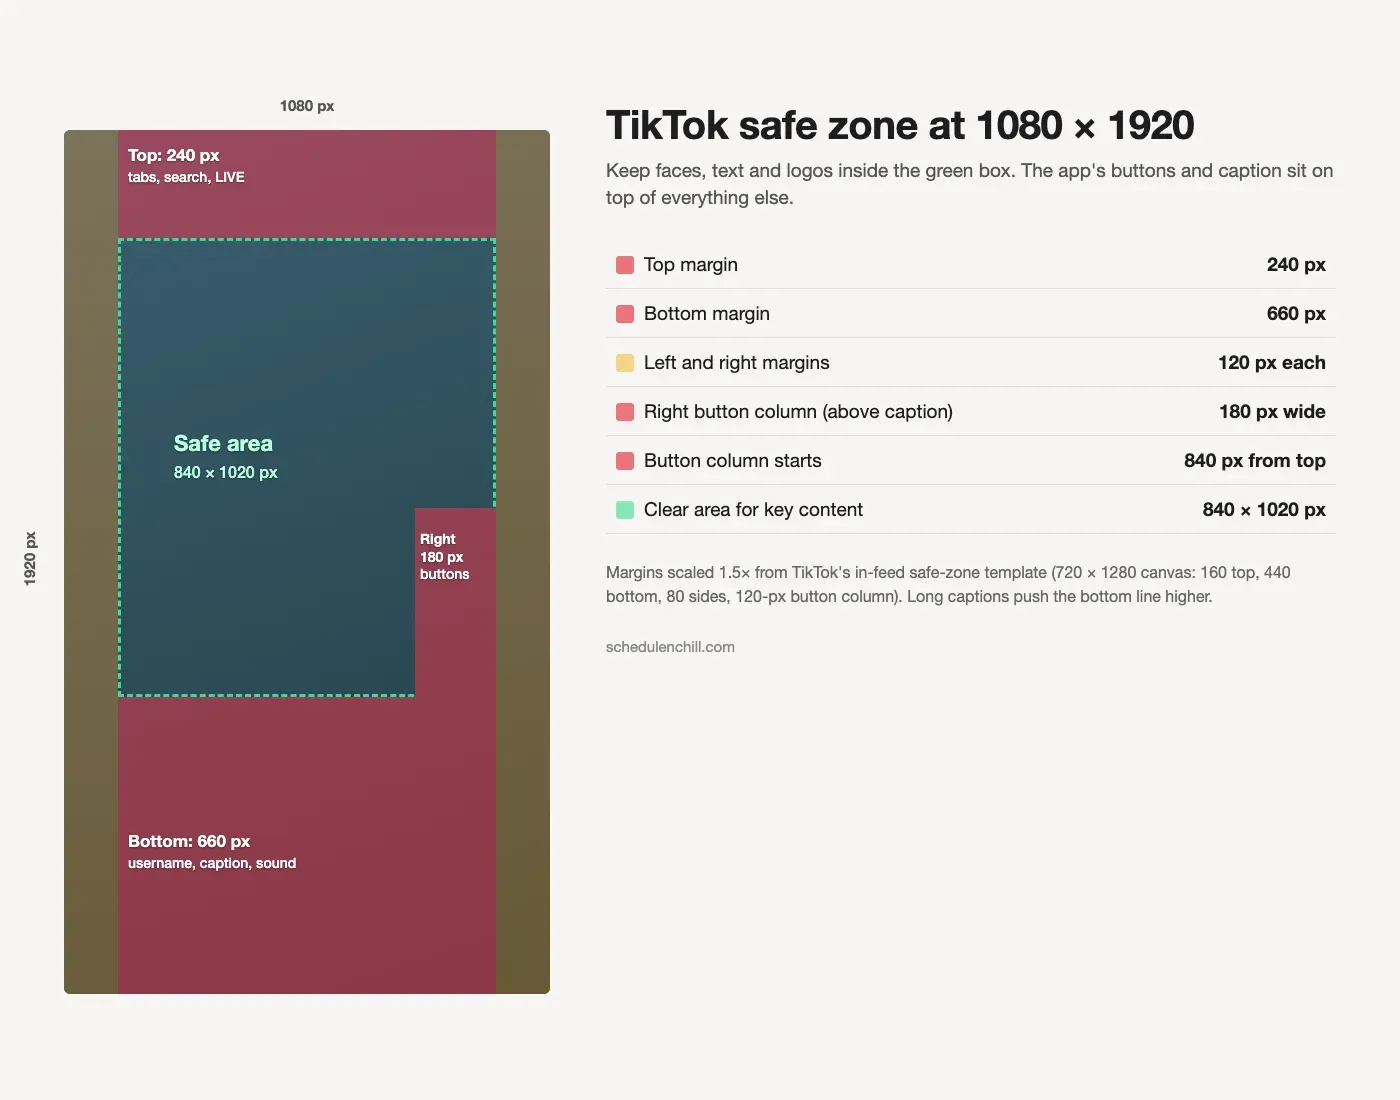Click the Button column starts label
Screen dimensions: 1400x1100
click(x=733, y=461)
